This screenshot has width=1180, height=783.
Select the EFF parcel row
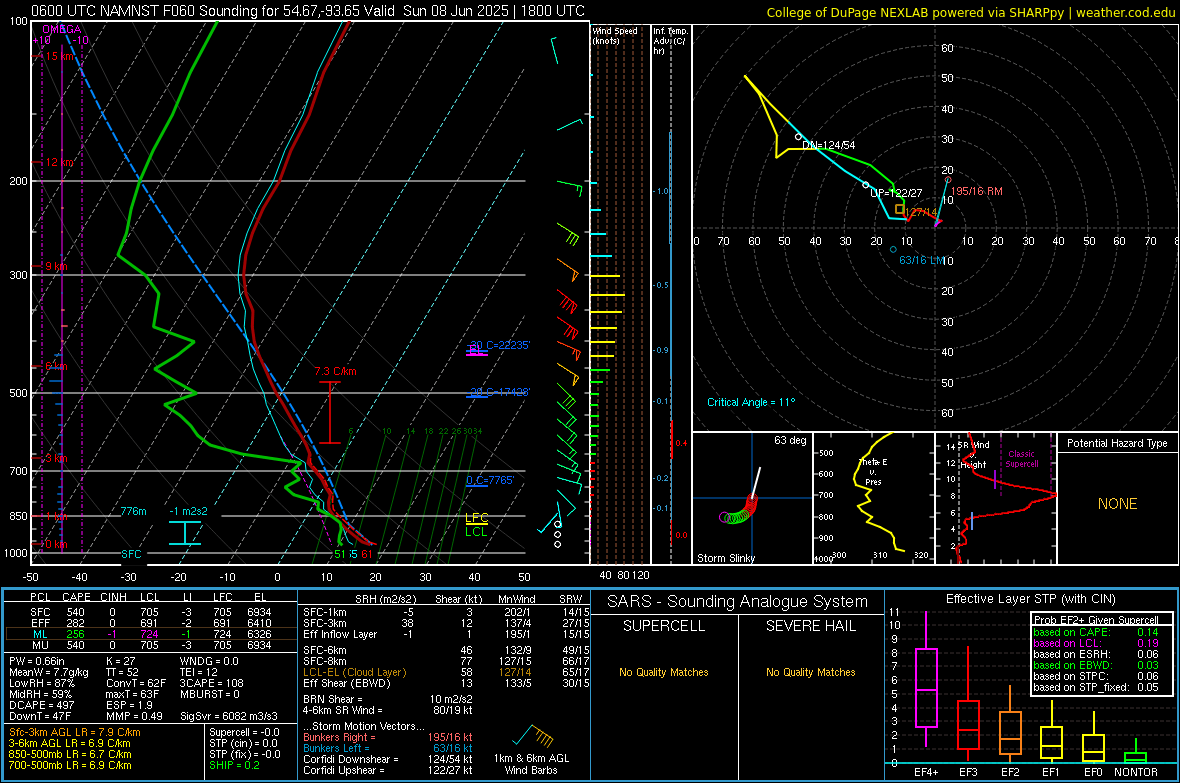[x=151, y=623]
